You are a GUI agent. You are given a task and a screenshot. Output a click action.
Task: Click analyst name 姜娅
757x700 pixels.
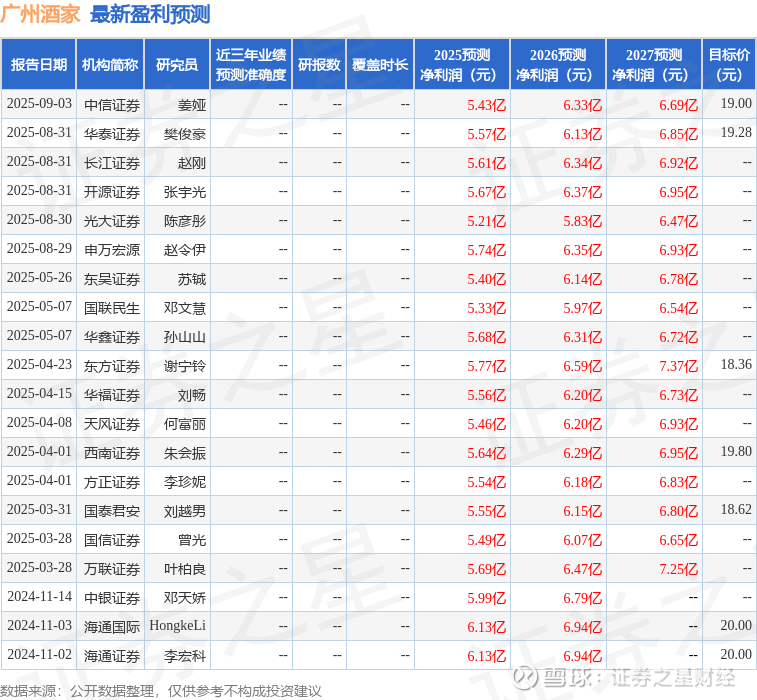click(192, 105)
